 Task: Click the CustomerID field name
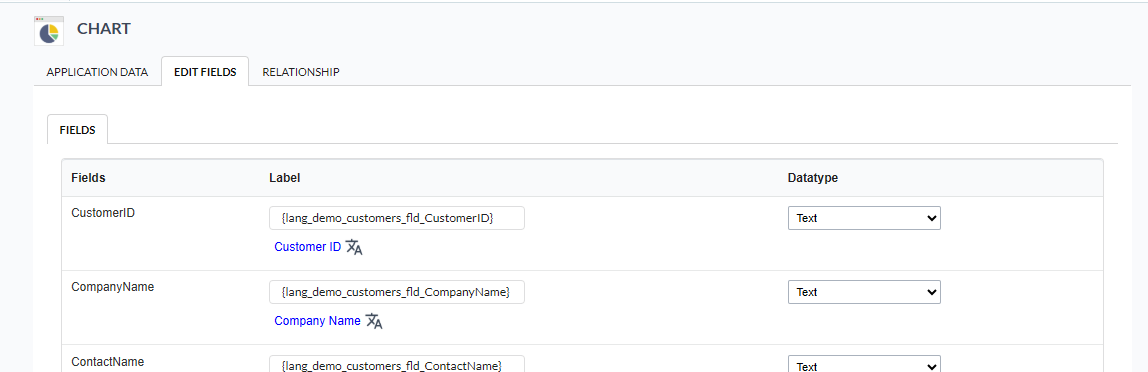click(103, 213)
